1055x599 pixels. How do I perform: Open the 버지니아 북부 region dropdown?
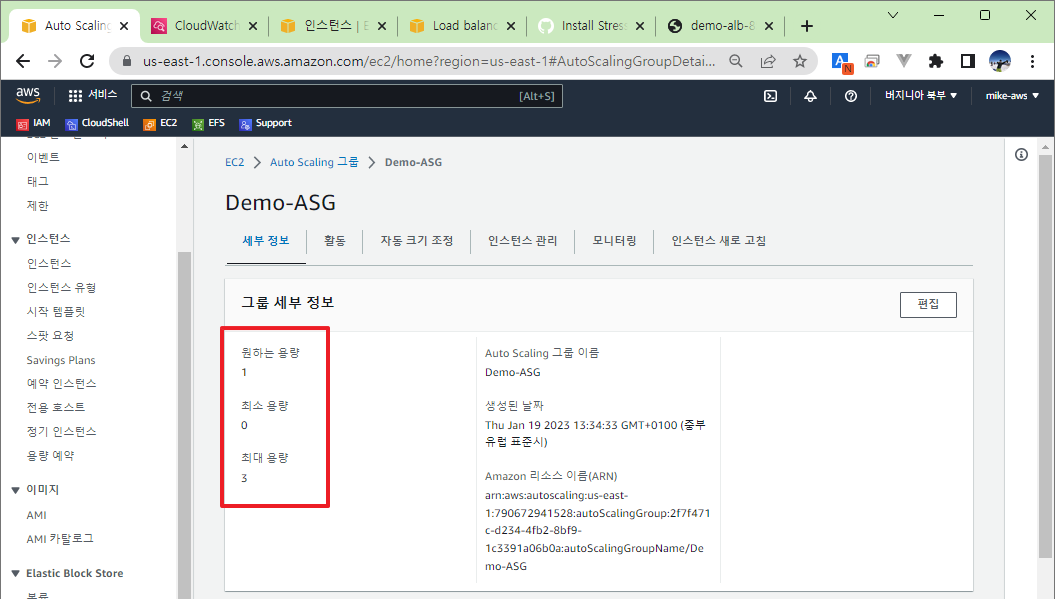click(920, 96)
